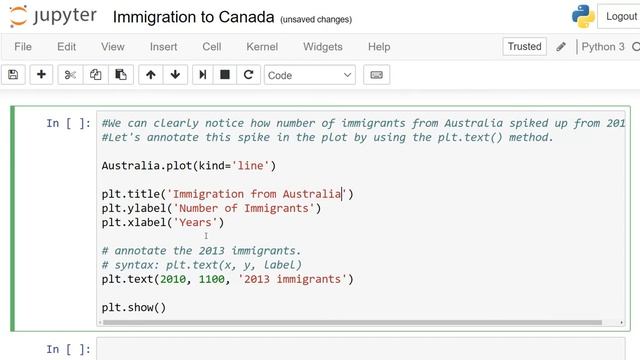This screenshot has height=360, width=640.
Task: Click the plt.ylabel('Number of Immigrants') line
Action: [211, 208]
